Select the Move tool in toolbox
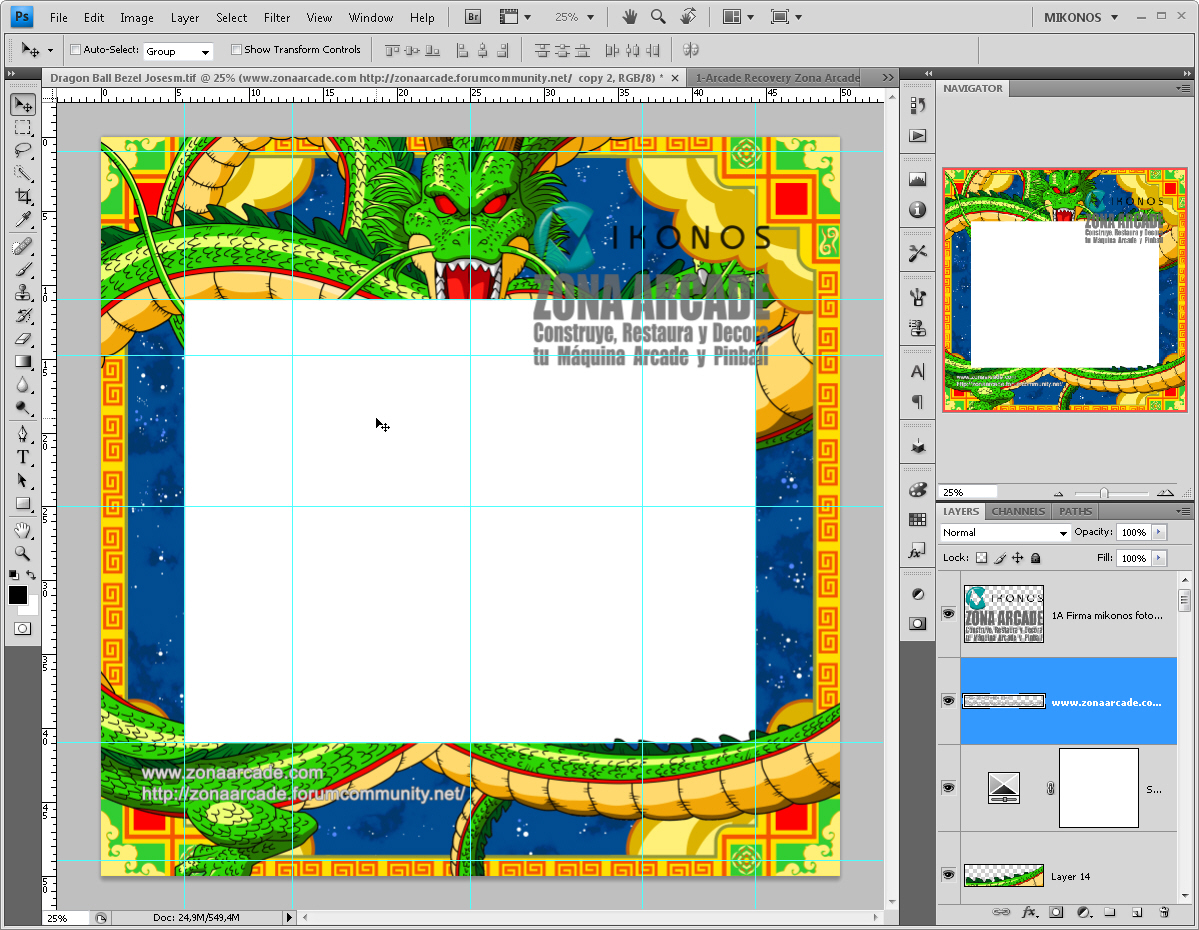The width and height of the screenshot is (1199, 930). 23,105
